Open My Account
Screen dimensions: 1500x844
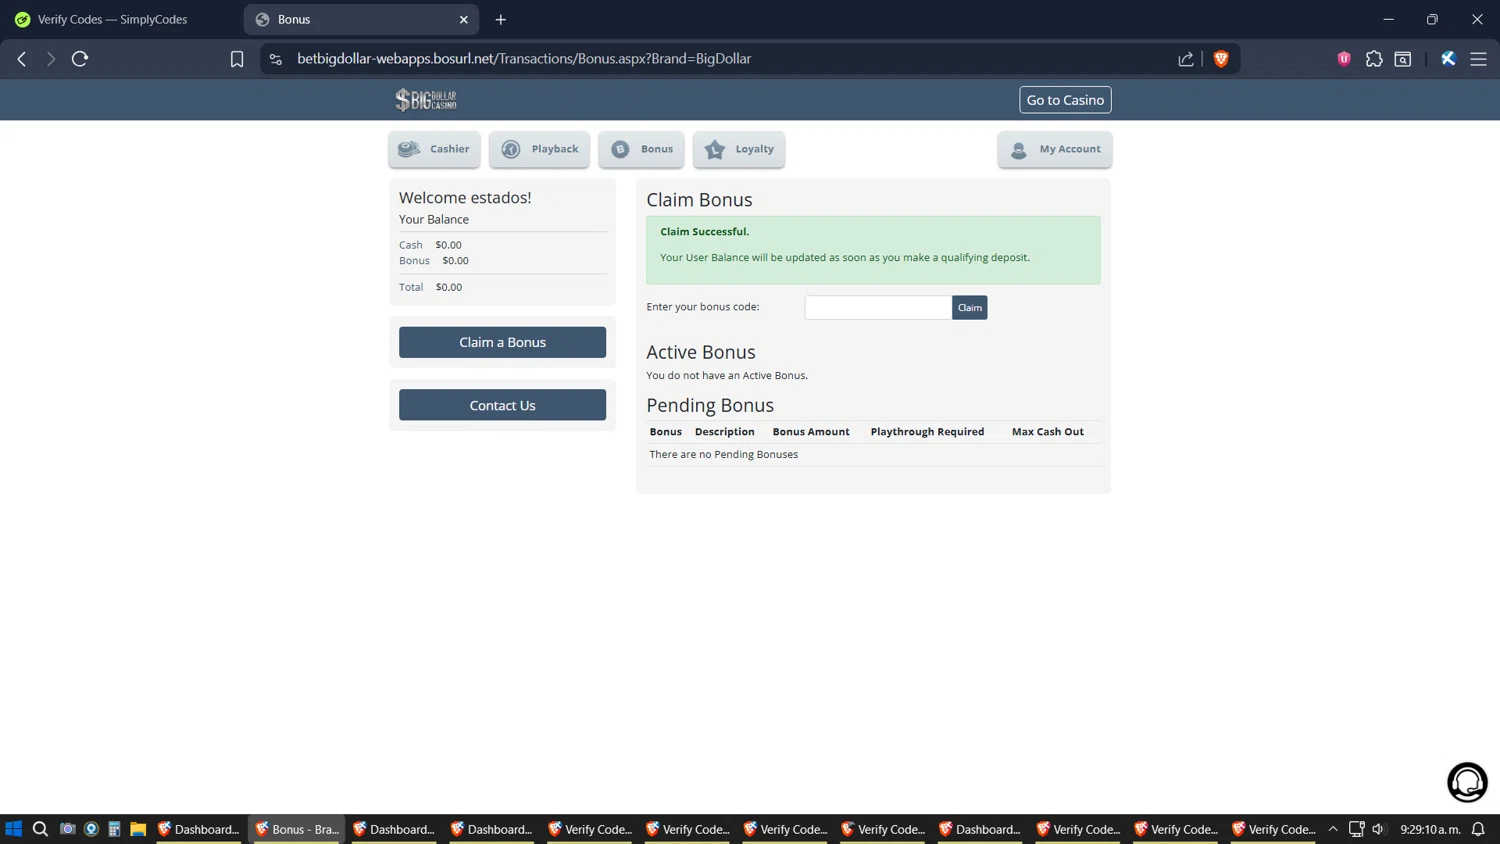(x=1054, y=149)
